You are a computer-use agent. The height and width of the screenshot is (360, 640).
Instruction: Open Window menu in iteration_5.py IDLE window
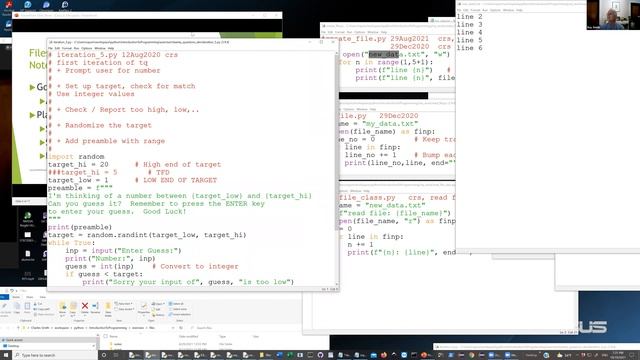pyautogui.click(x=100, y=48)
